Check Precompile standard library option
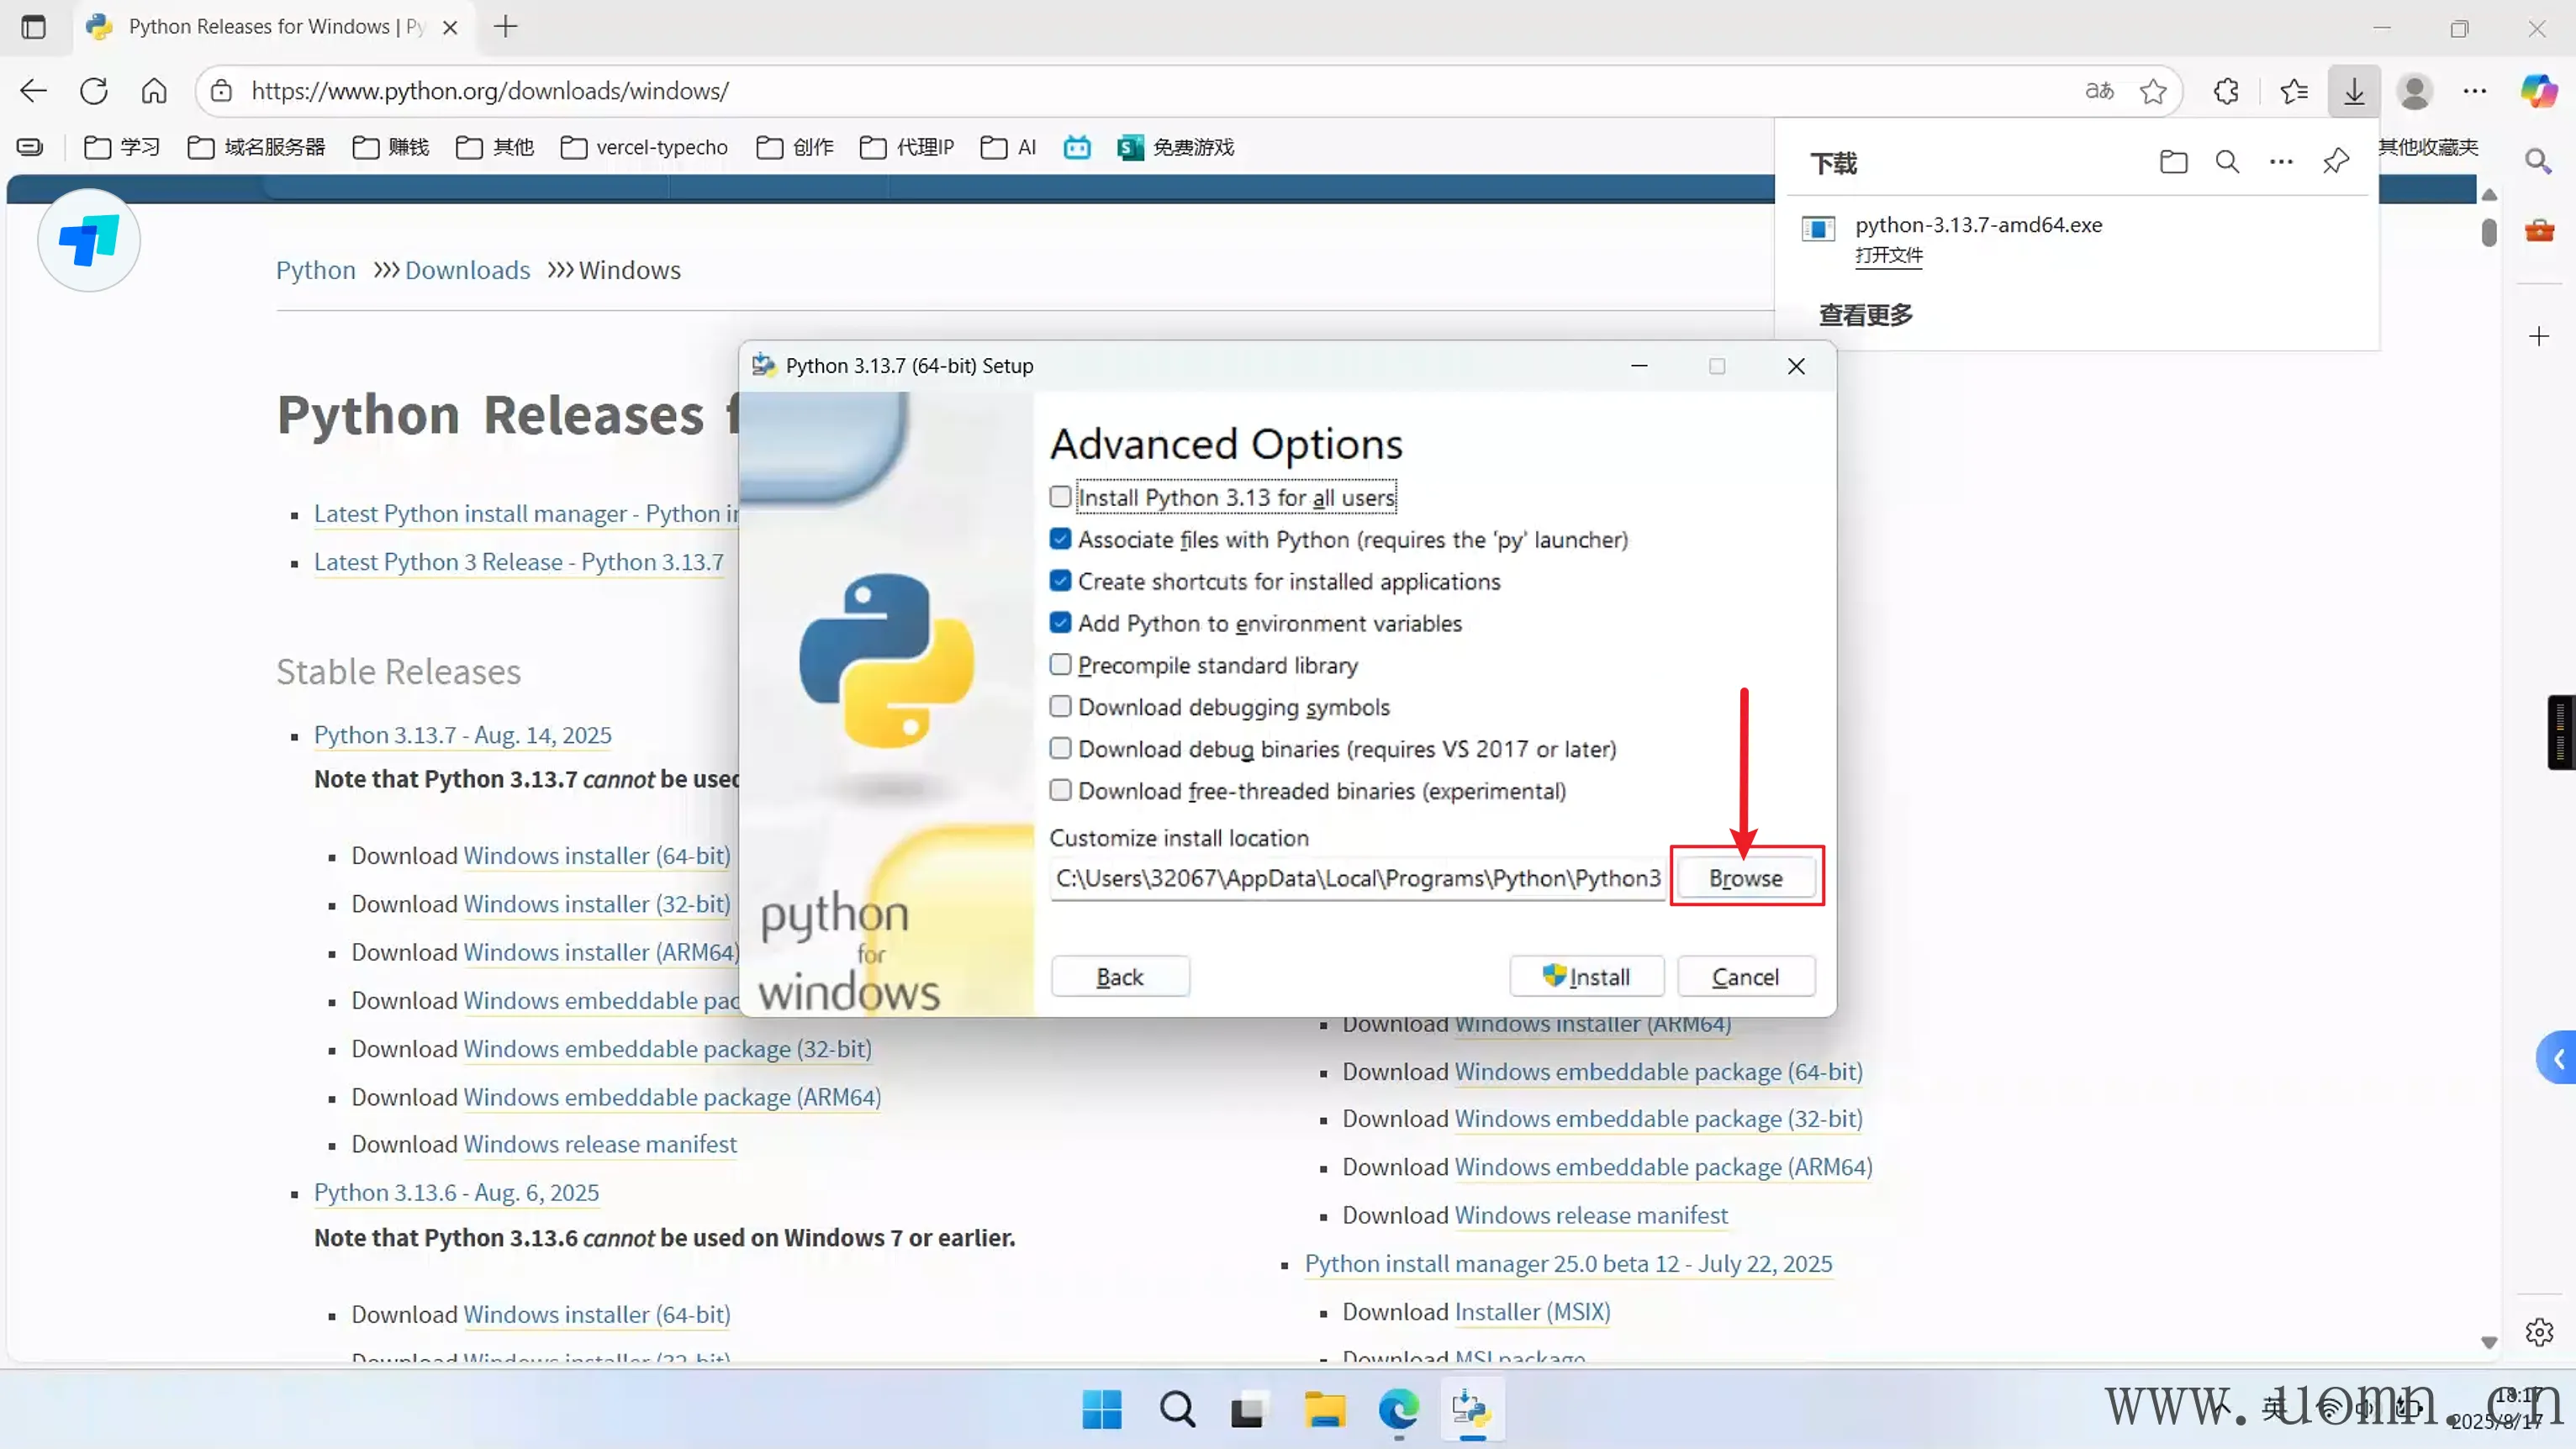Screen dimensions: 2576x1449 coord(1061,665)
